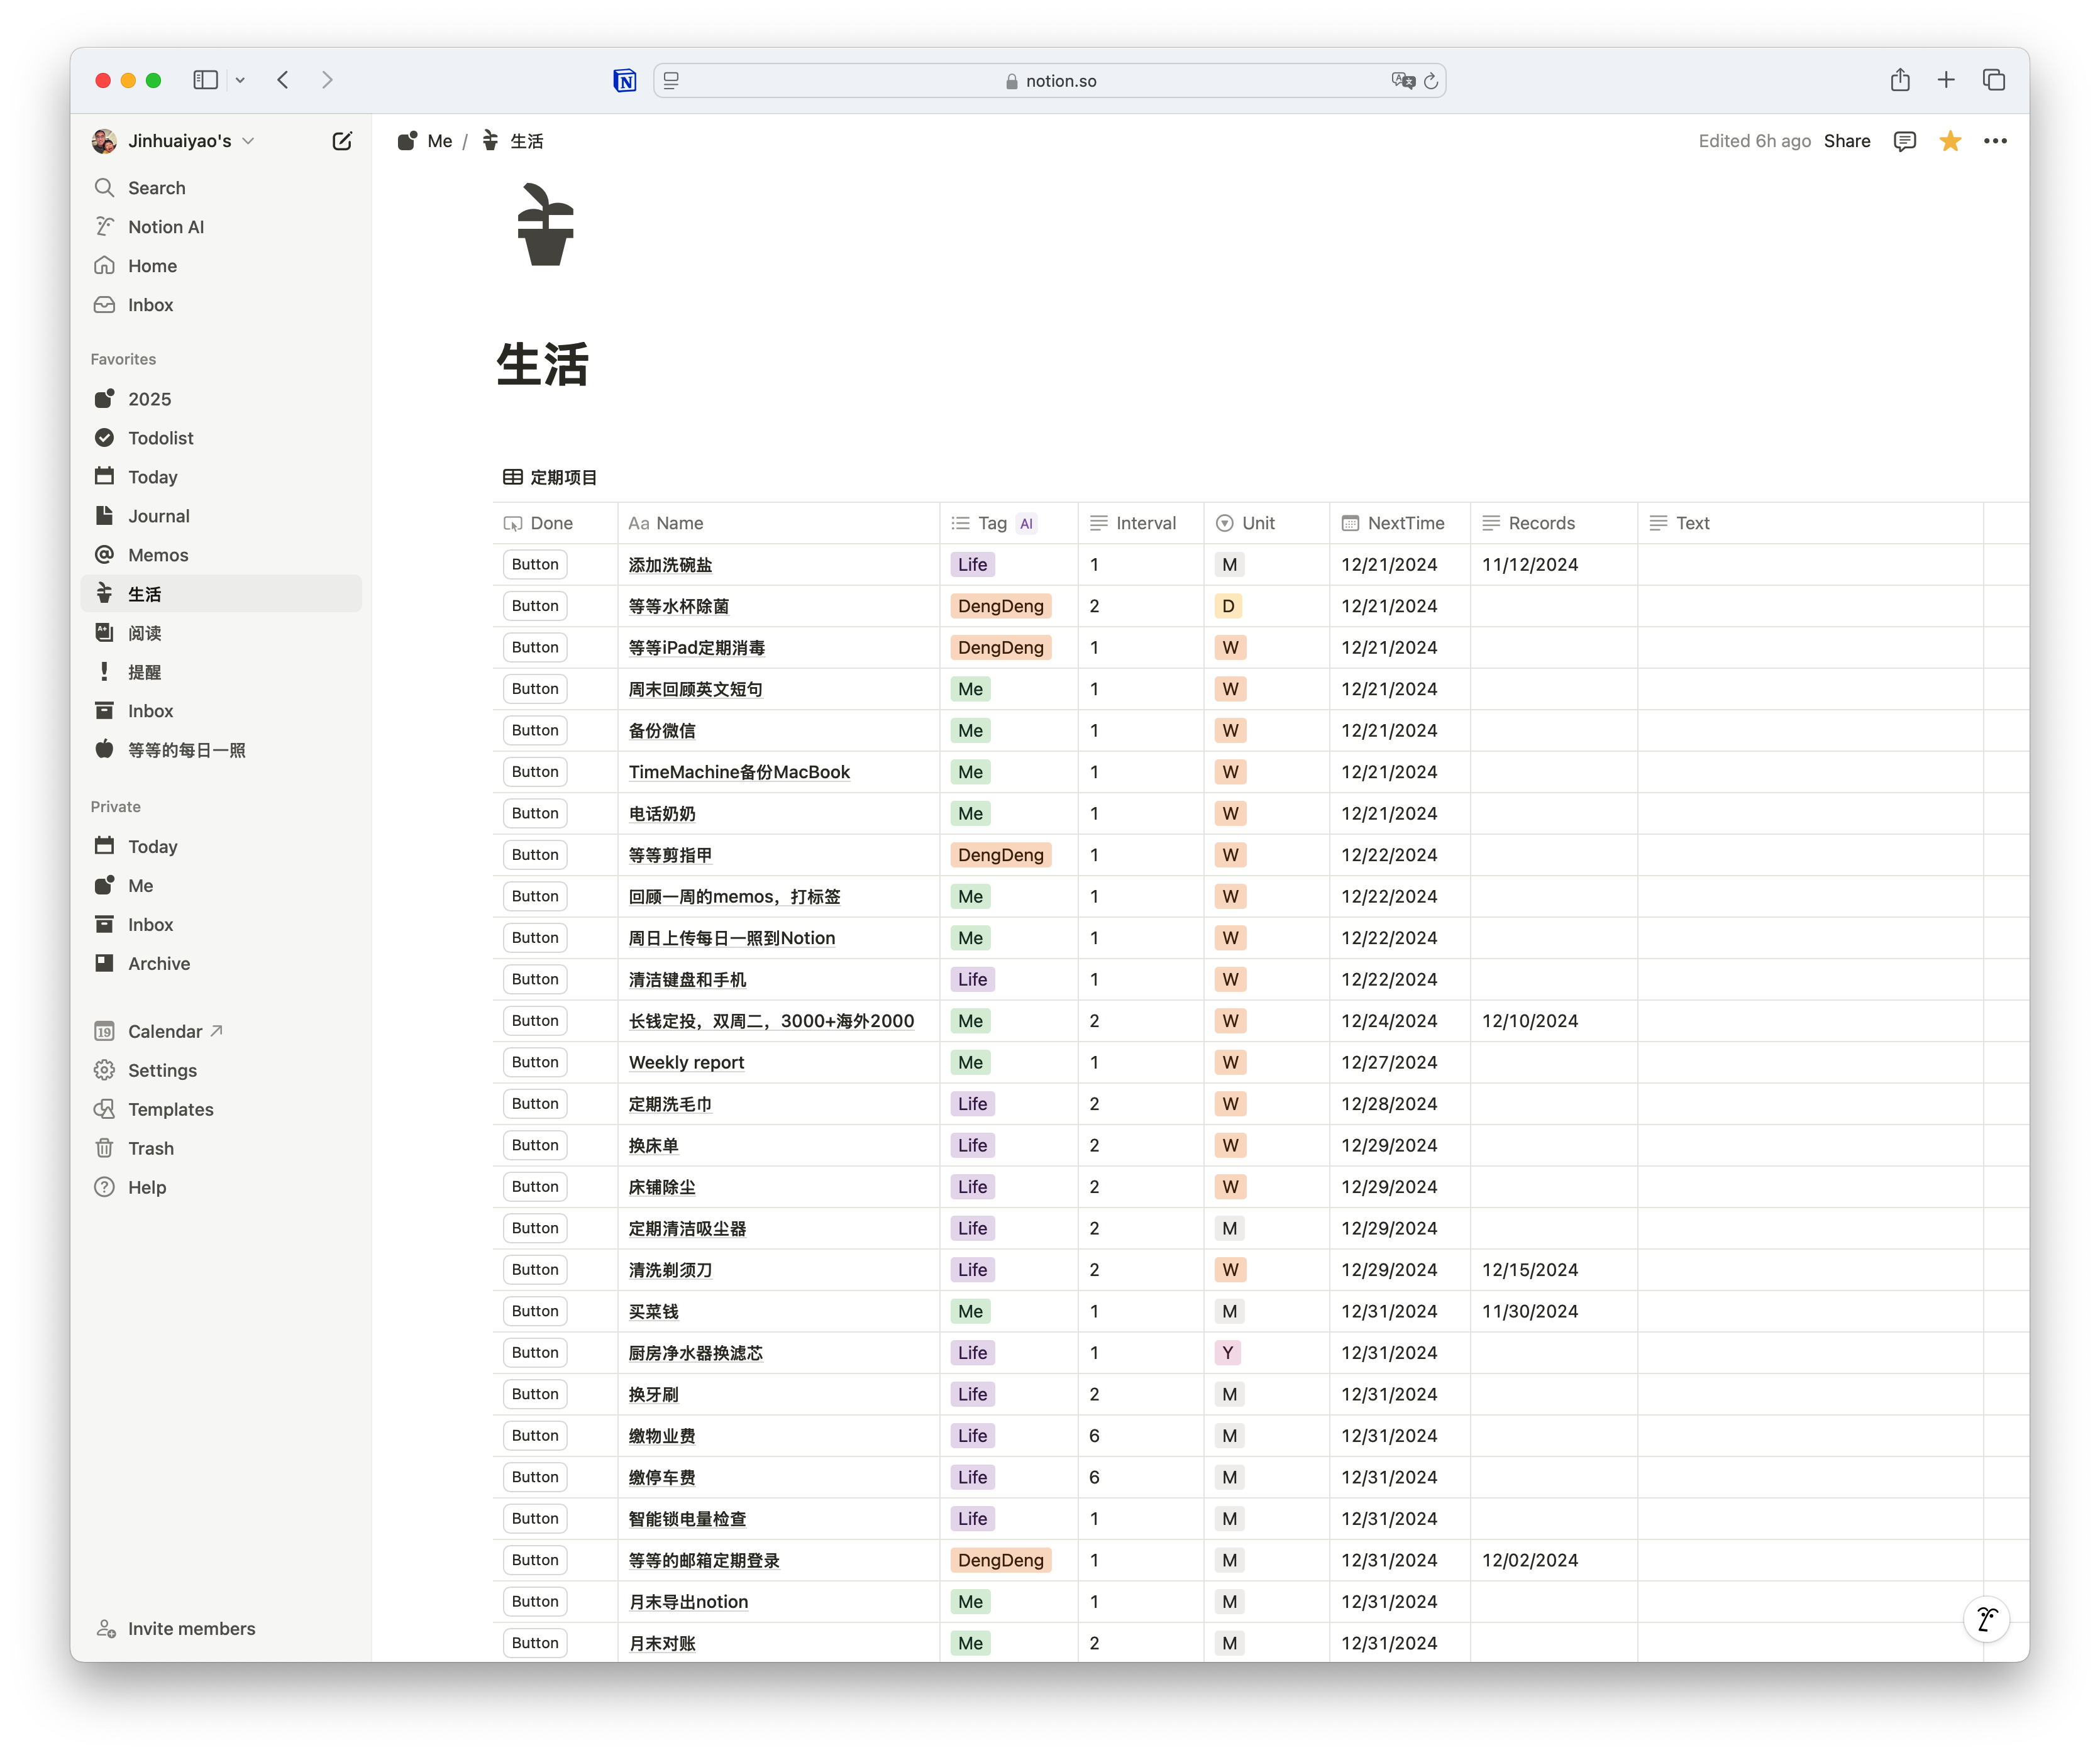This screenshot has width=2100, height=1755.
Task: Open the 2025 favorite page
Action: 220,399
